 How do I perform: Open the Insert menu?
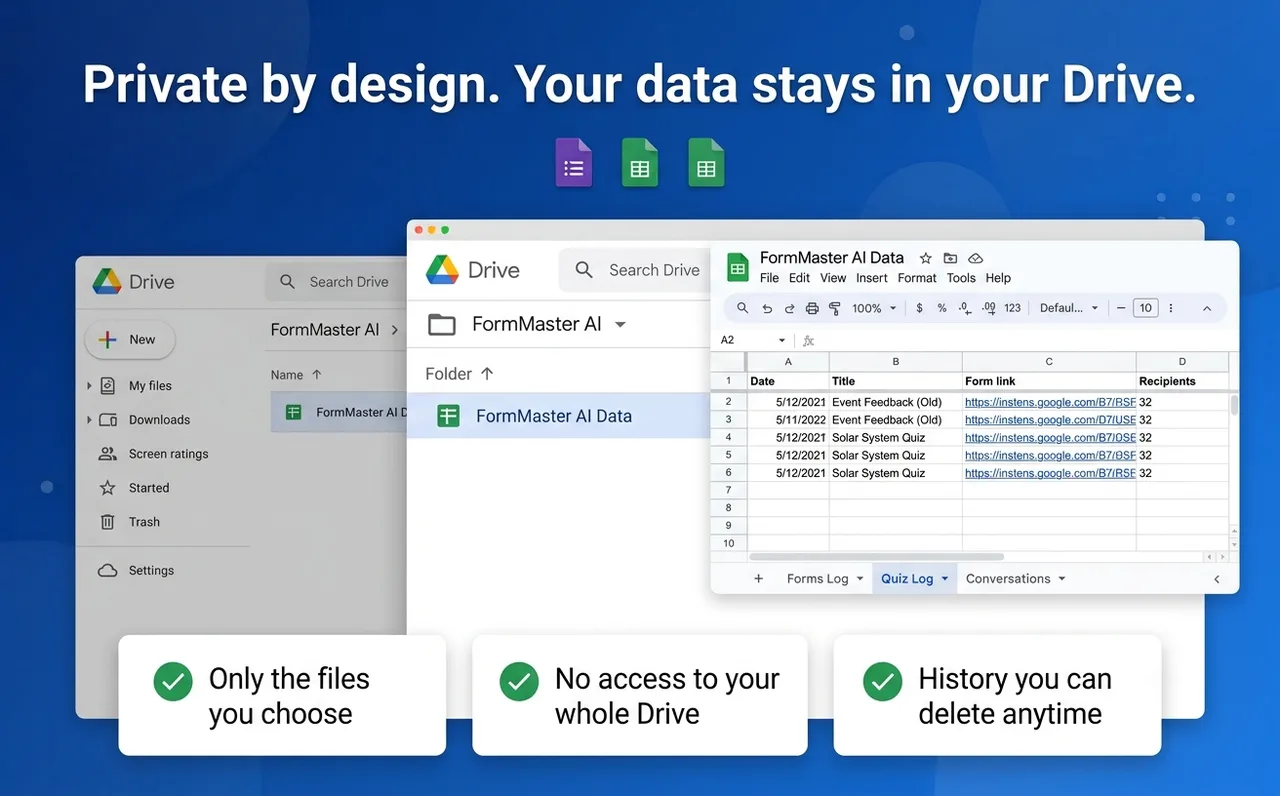[872, 278]
